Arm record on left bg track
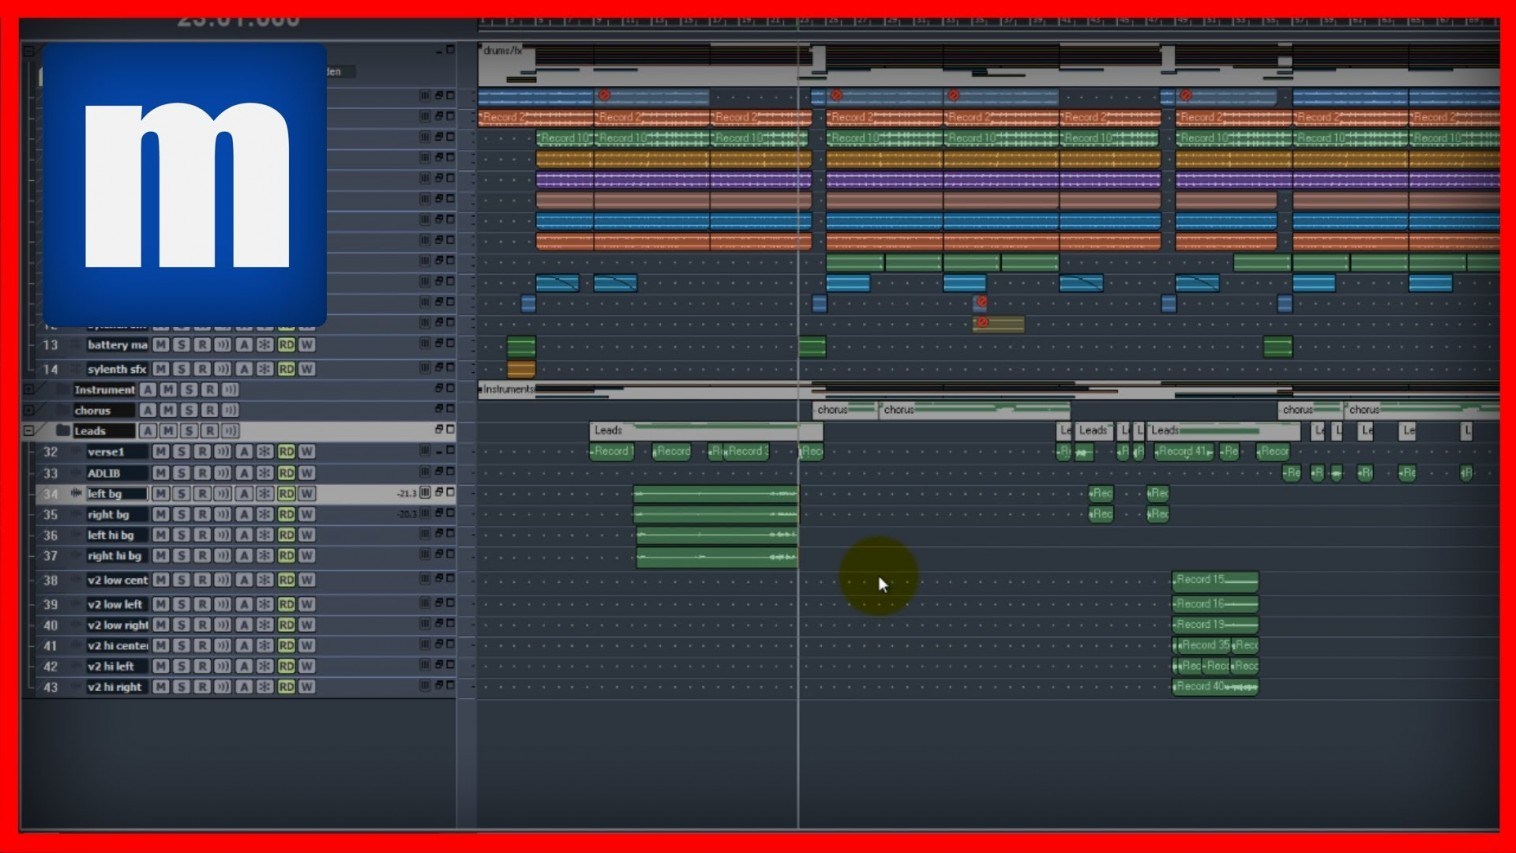This screenshot has height=853, width=1516. tap(202, 494)
